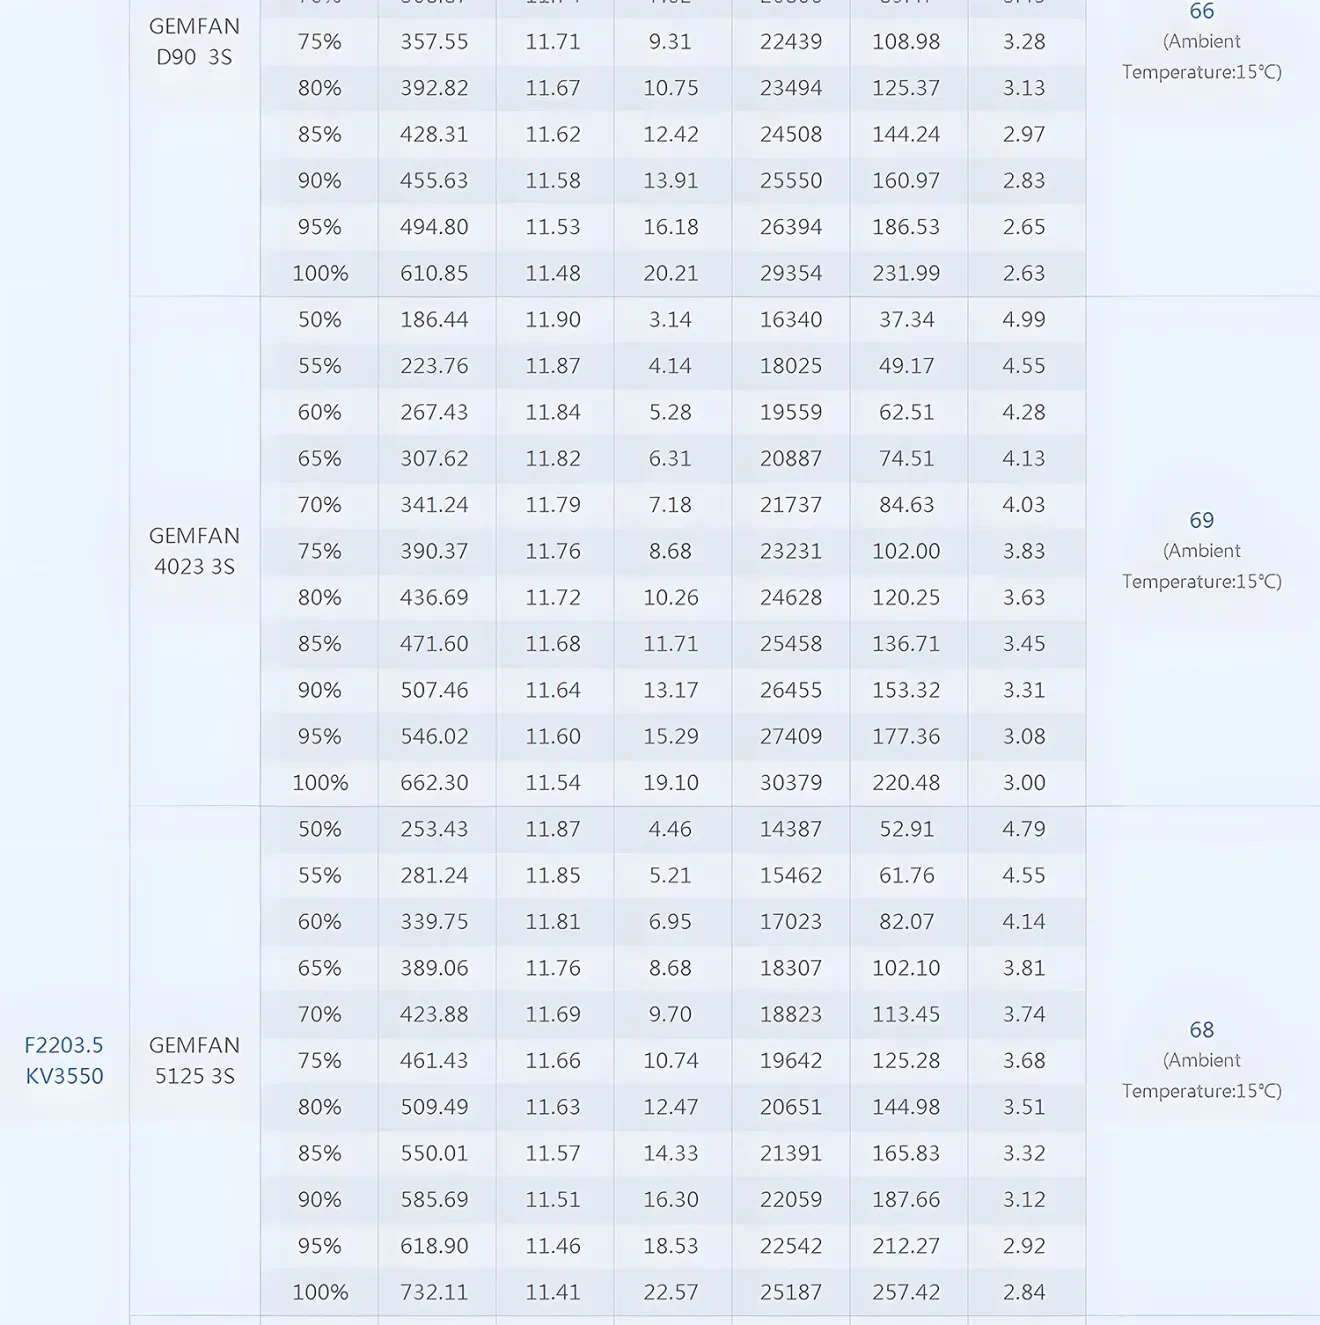Click the 22.57 cell

point(670,1292)
